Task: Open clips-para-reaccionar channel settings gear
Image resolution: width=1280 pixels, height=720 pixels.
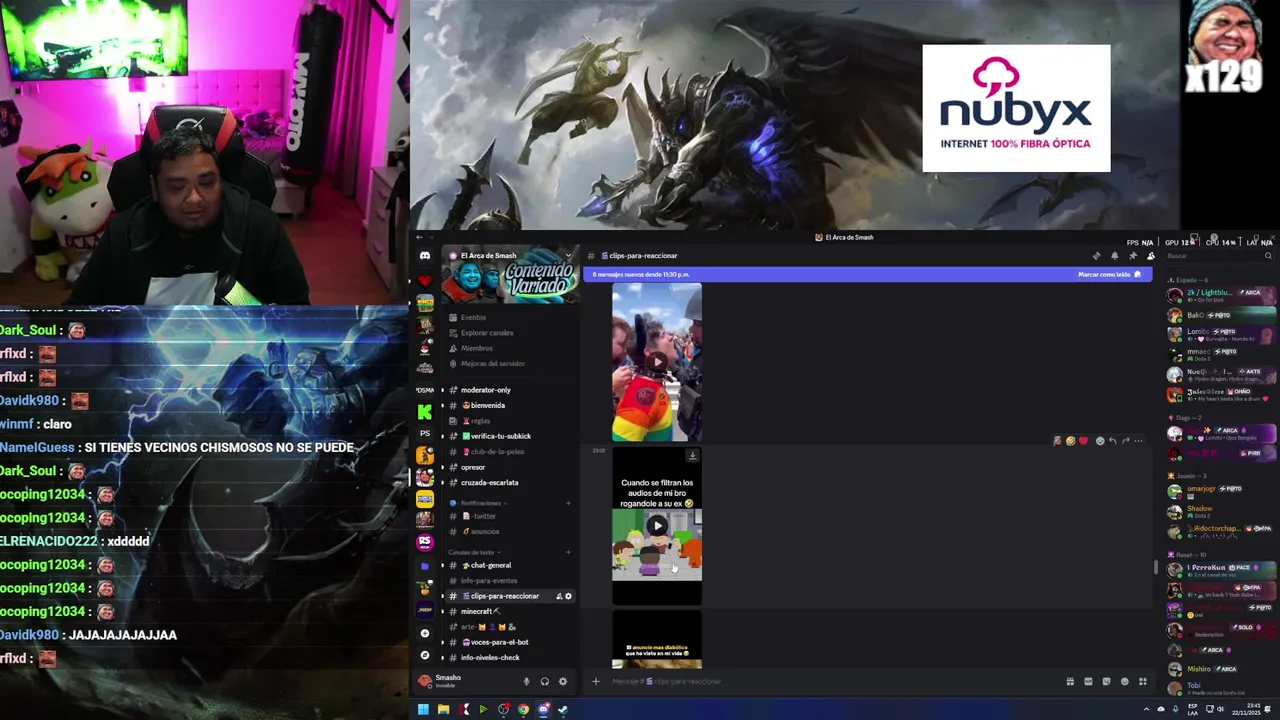Action: pos(568,596)
